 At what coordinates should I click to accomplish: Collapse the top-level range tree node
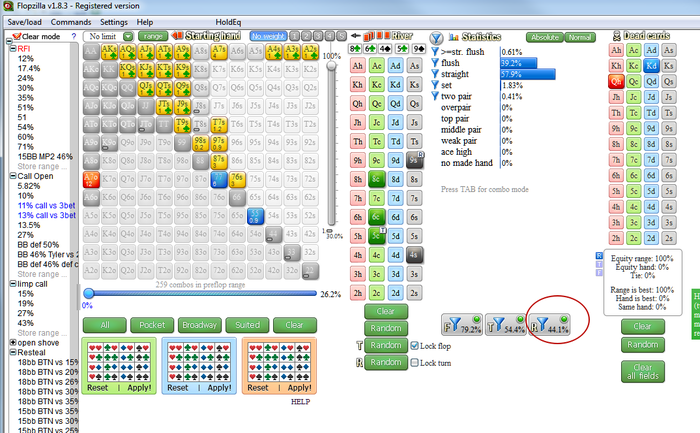[x=9, y=41]
